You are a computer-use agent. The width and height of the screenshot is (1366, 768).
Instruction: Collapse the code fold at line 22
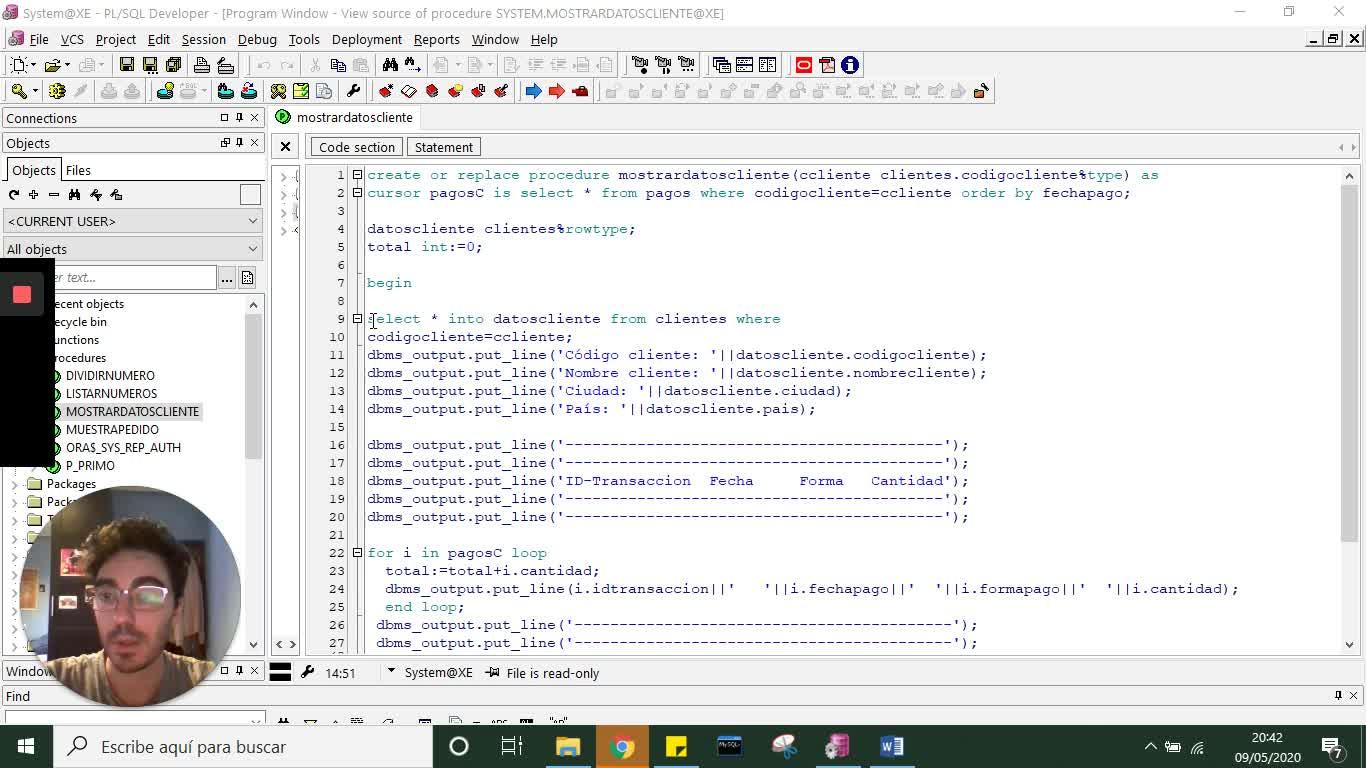(x=357, y=553)
